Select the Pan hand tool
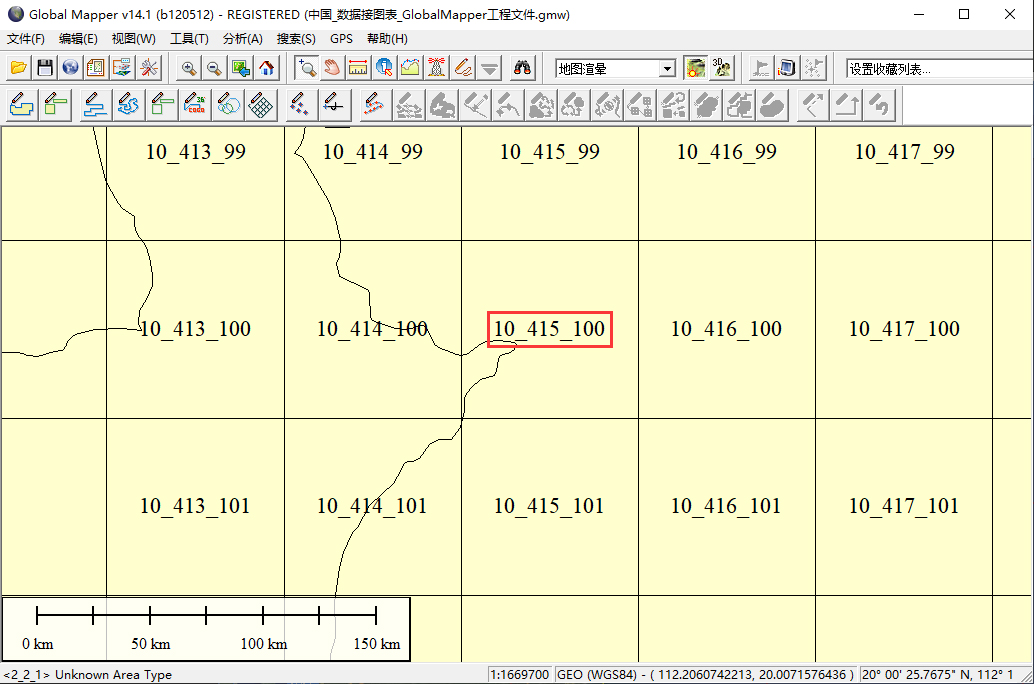This screenshot has height=684, width=1034. pyautogui.click(x=333, y=68)
